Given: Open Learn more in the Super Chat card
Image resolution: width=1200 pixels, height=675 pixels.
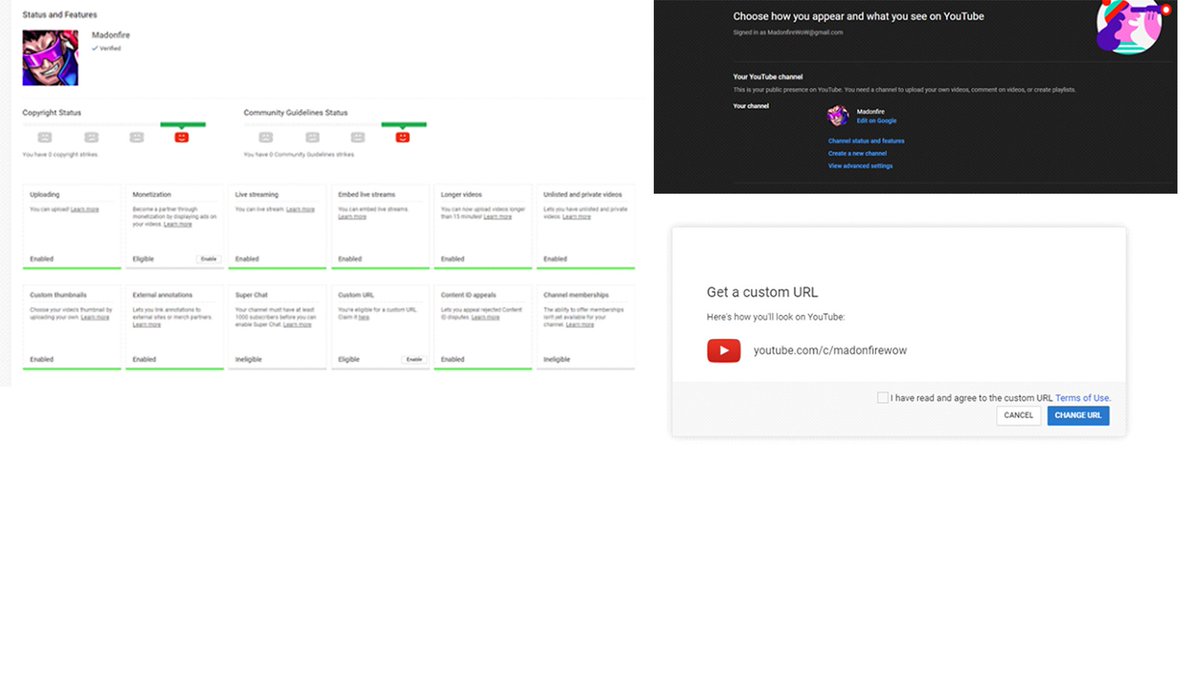Looking at the screenshot, I should tap(297, 324).
